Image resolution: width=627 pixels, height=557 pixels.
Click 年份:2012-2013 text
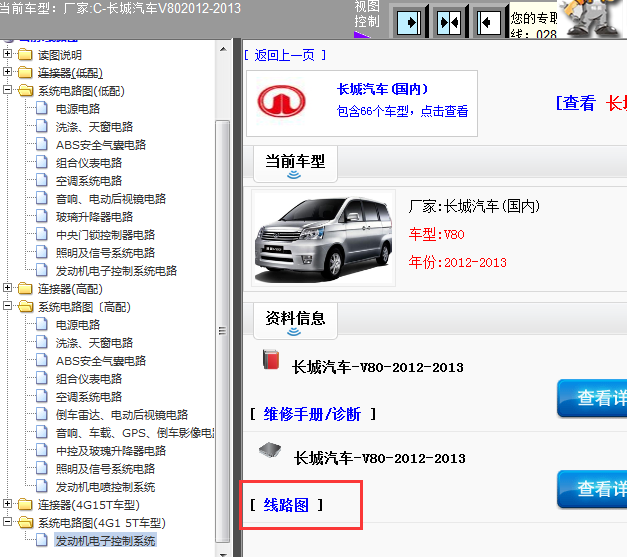point(457,262)
